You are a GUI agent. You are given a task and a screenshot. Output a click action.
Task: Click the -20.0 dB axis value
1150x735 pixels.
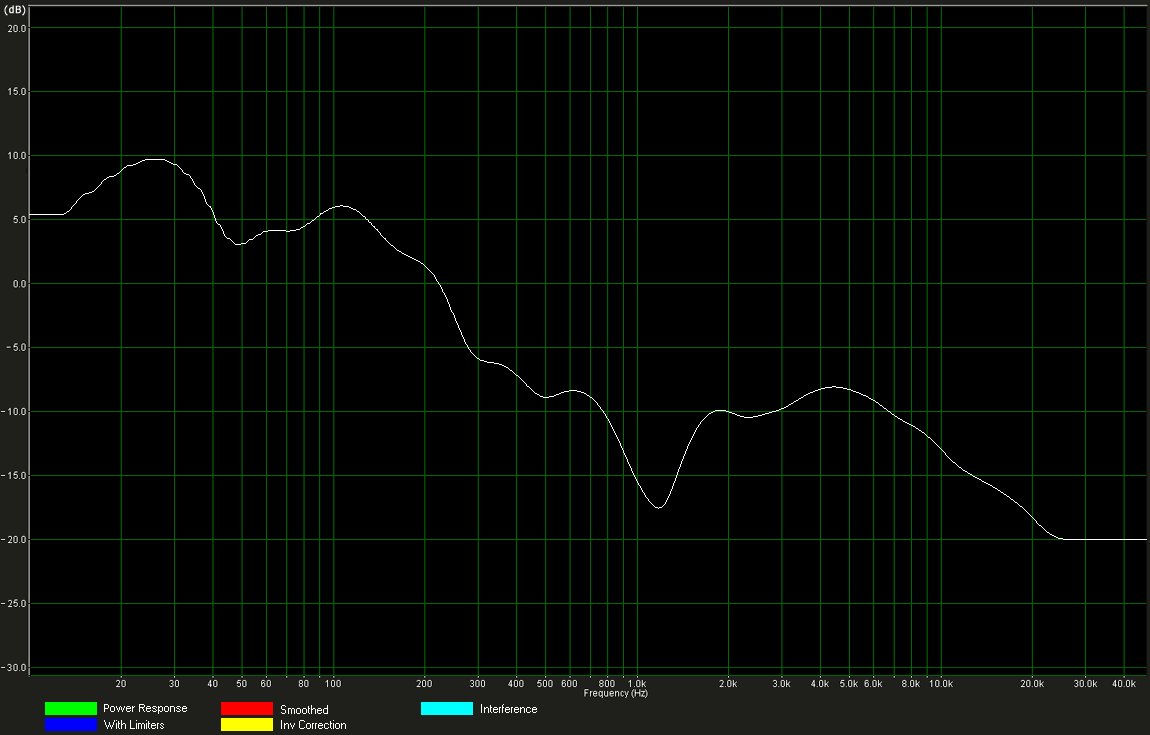point(15,540)
